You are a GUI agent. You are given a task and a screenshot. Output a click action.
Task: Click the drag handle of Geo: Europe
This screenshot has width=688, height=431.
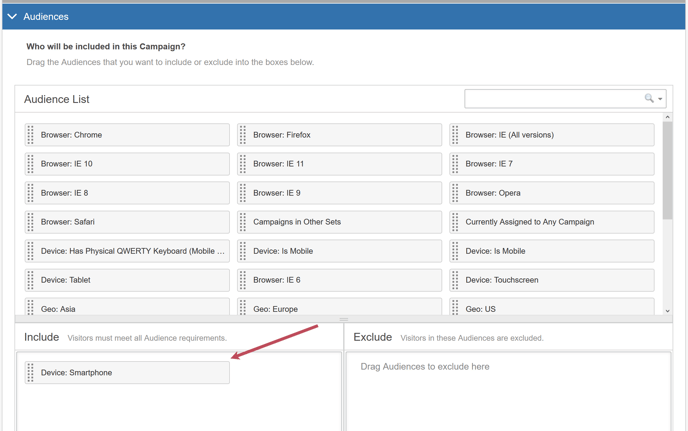[x=243, y=307]
